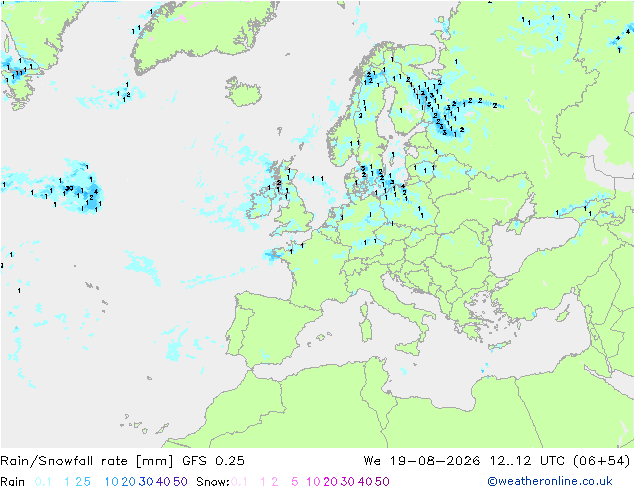Select the snow legend 30 value
634x490 pixels.
click(348, 482)
